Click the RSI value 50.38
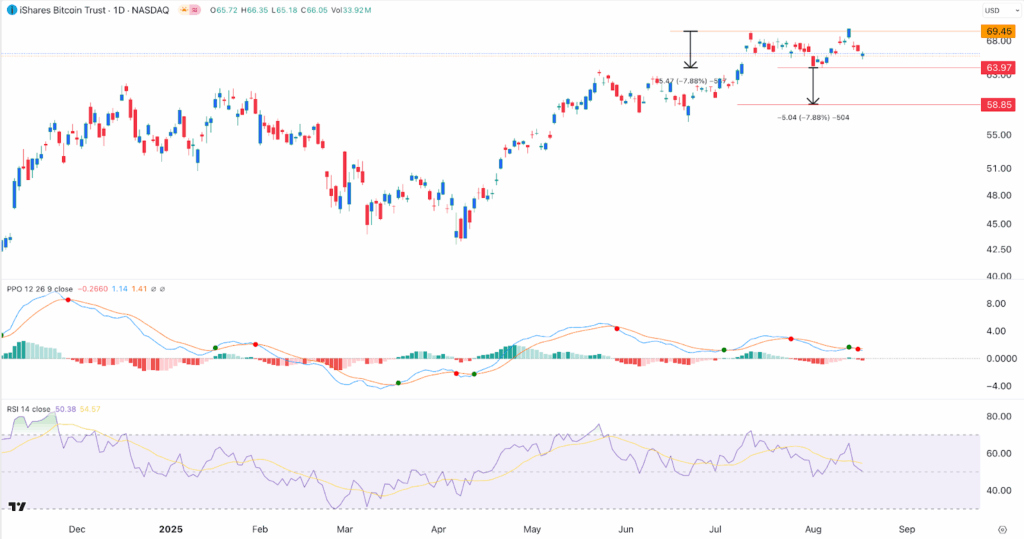This screenshot has width=1024, height=539. pyautogui.click(x=65, y=409)
